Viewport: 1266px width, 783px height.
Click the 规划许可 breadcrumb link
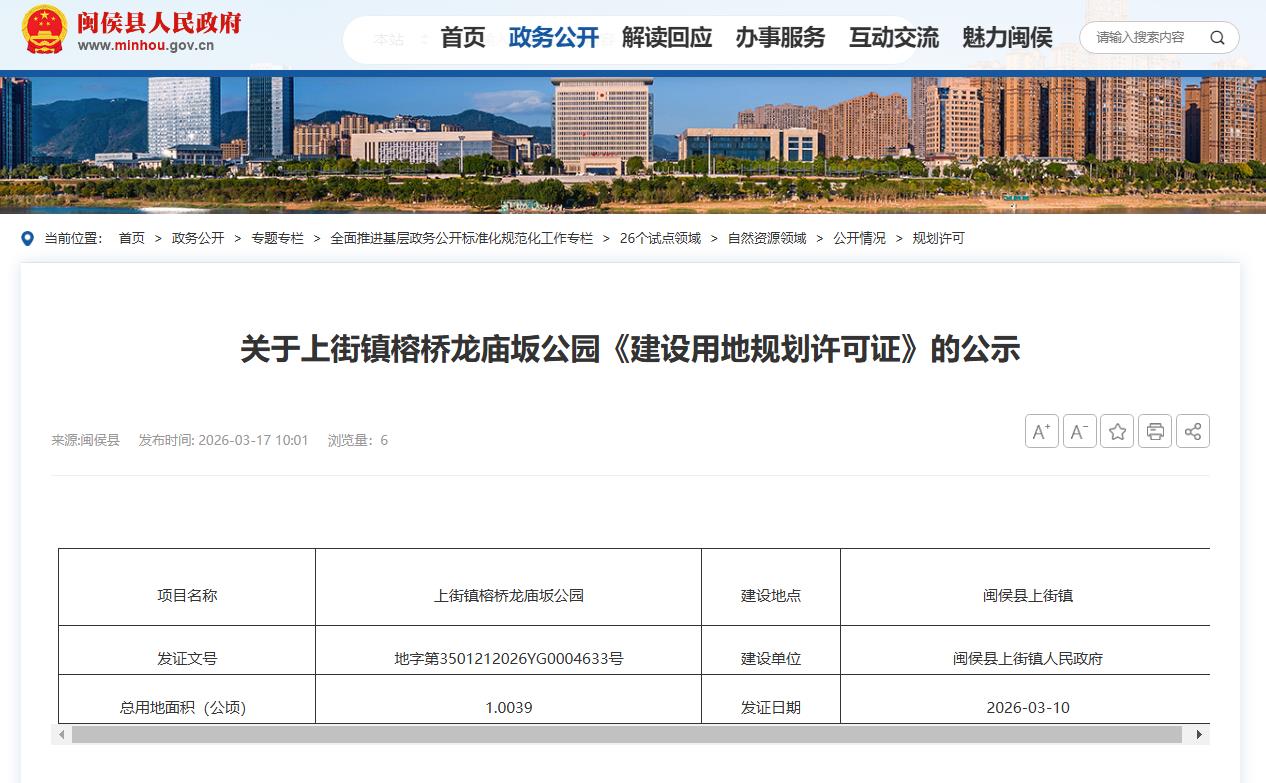point(938,238)
